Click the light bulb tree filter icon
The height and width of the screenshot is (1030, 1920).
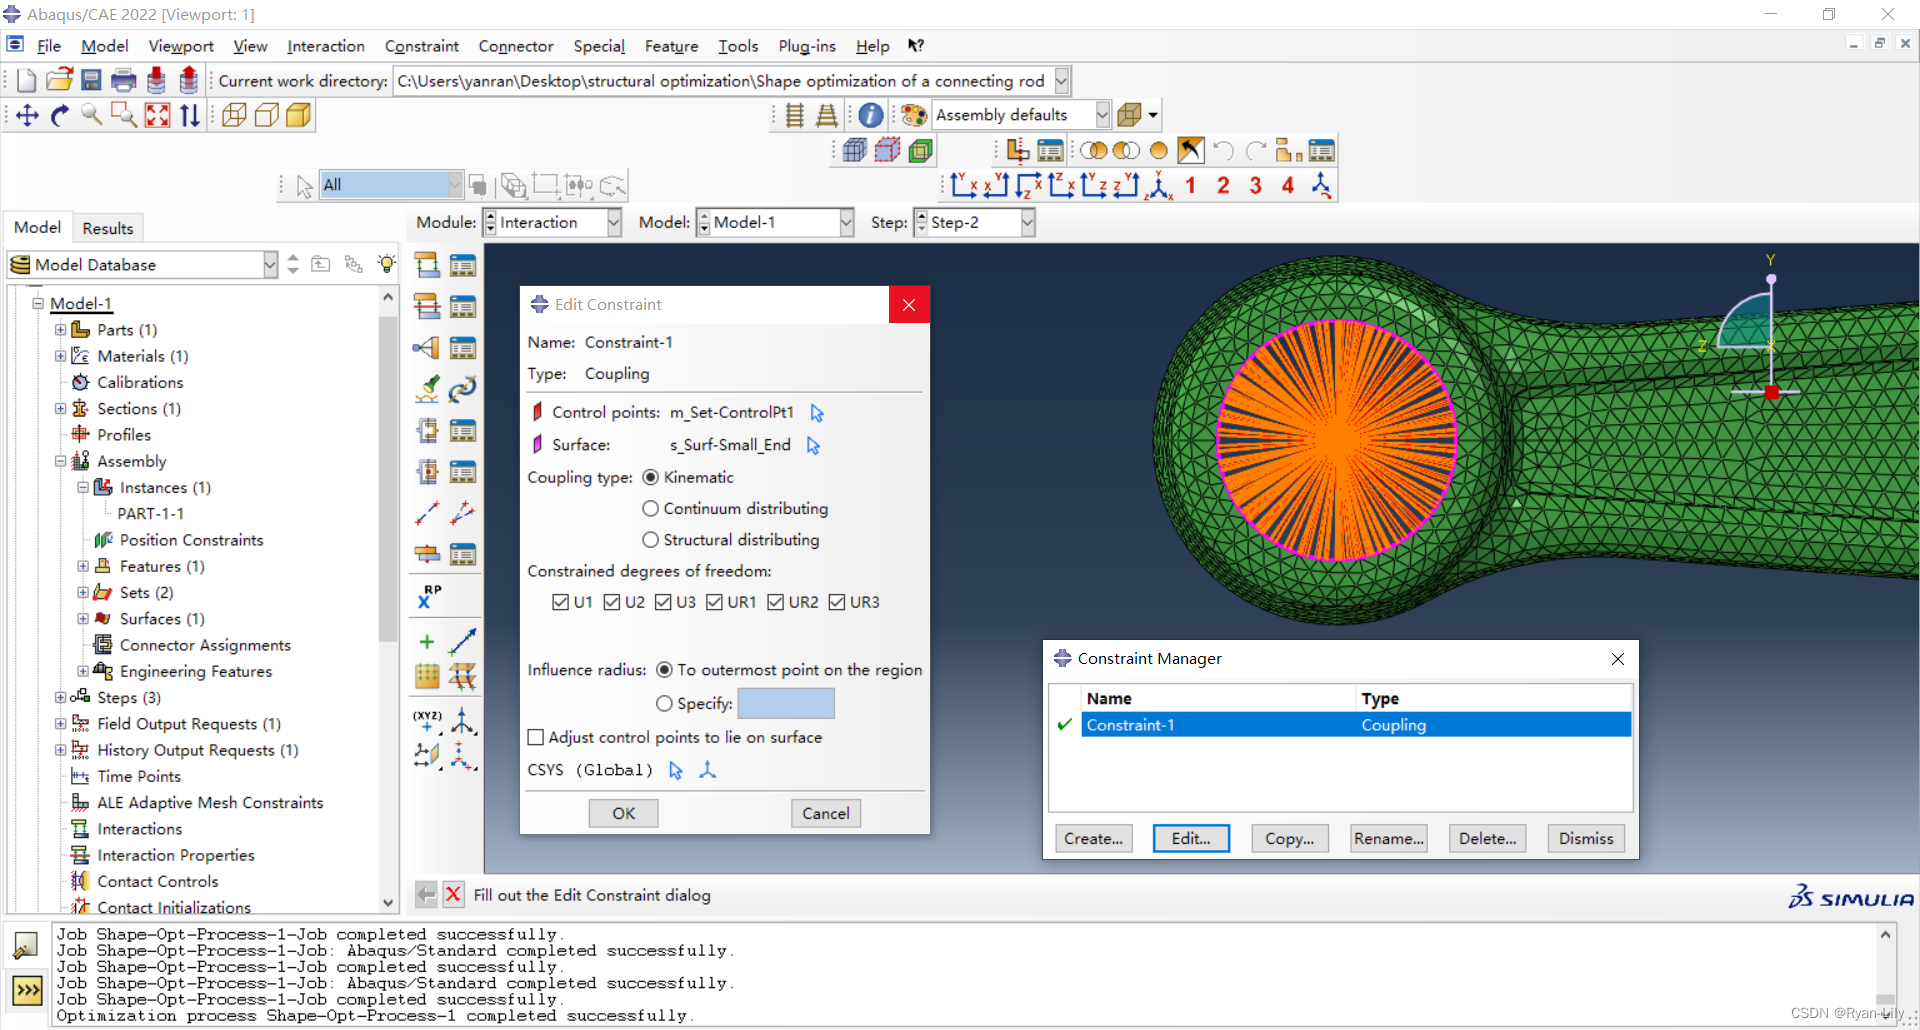coord(386,264)
